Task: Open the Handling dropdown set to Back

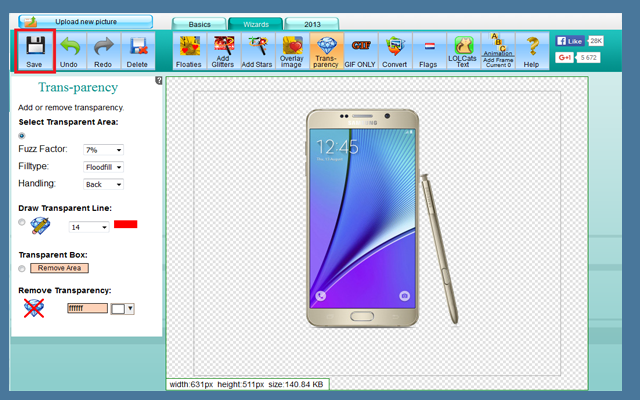Action: tap(103, 184)
